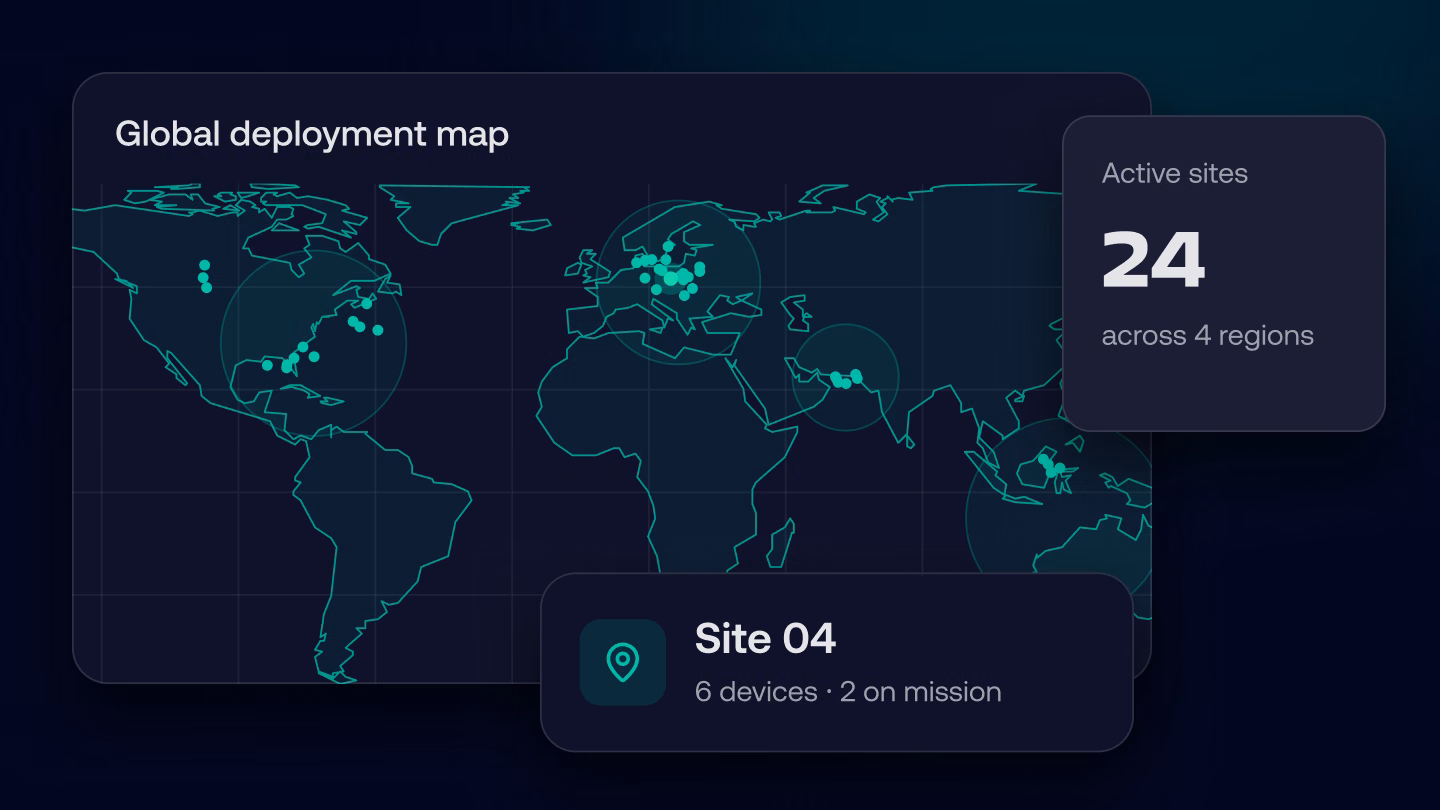Click the Middle East cluster circle on map
Image resolution: width=1440 pixels, height=810 pixels.
[x=846, y=377]
